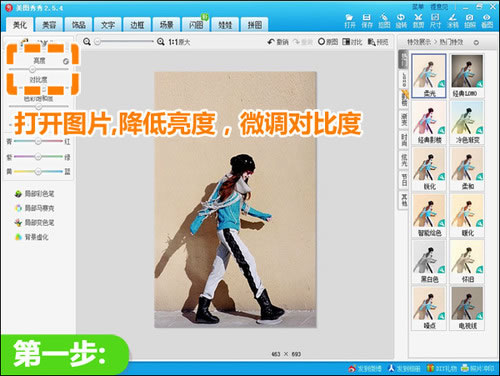
Task: Click the 撤销 (Undo) arrow
Action: point(278,42)
